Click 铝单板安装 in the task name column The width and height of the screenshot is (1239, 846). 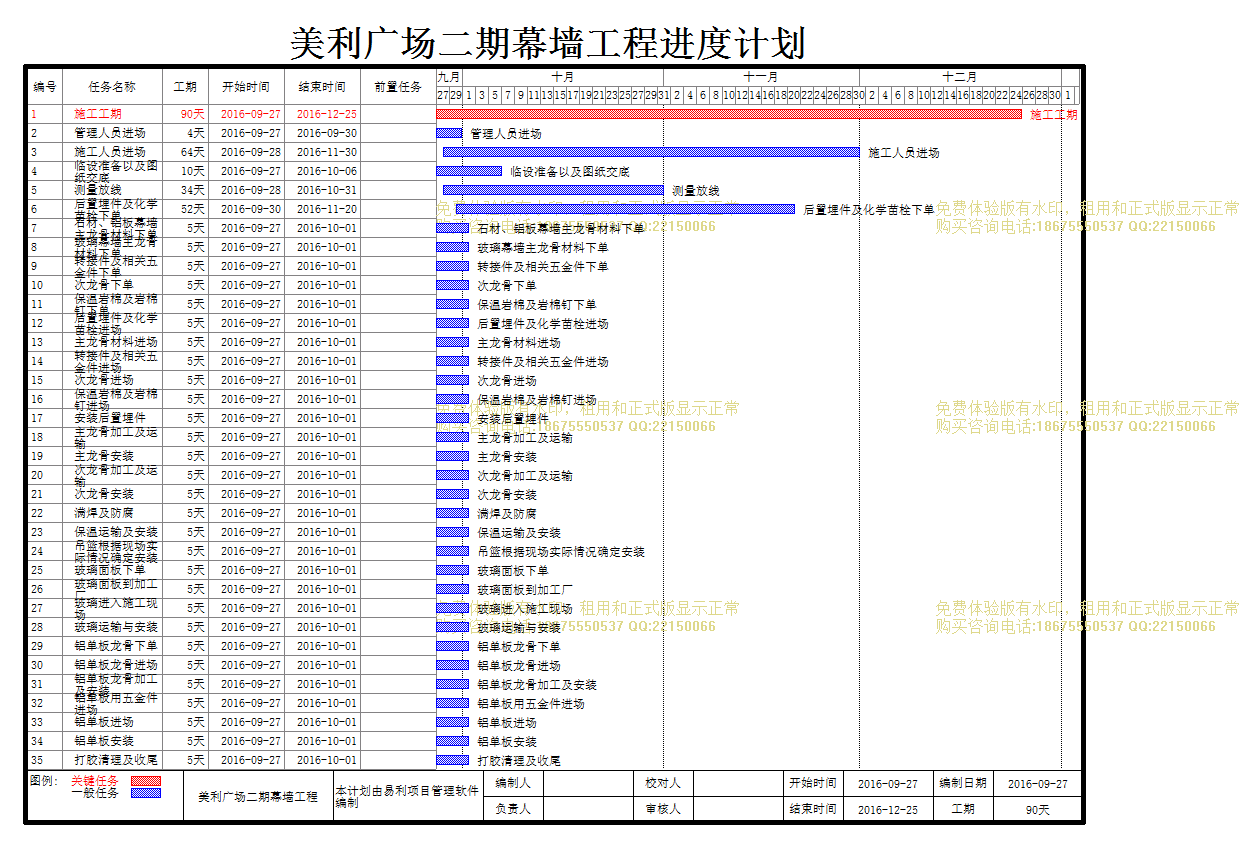pyautogui.click(x=104, y=741)
